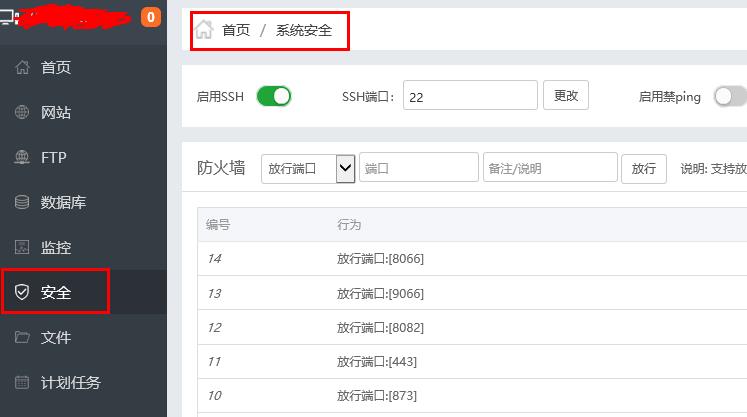Click the shield icon beside 安全

point(22,292)
